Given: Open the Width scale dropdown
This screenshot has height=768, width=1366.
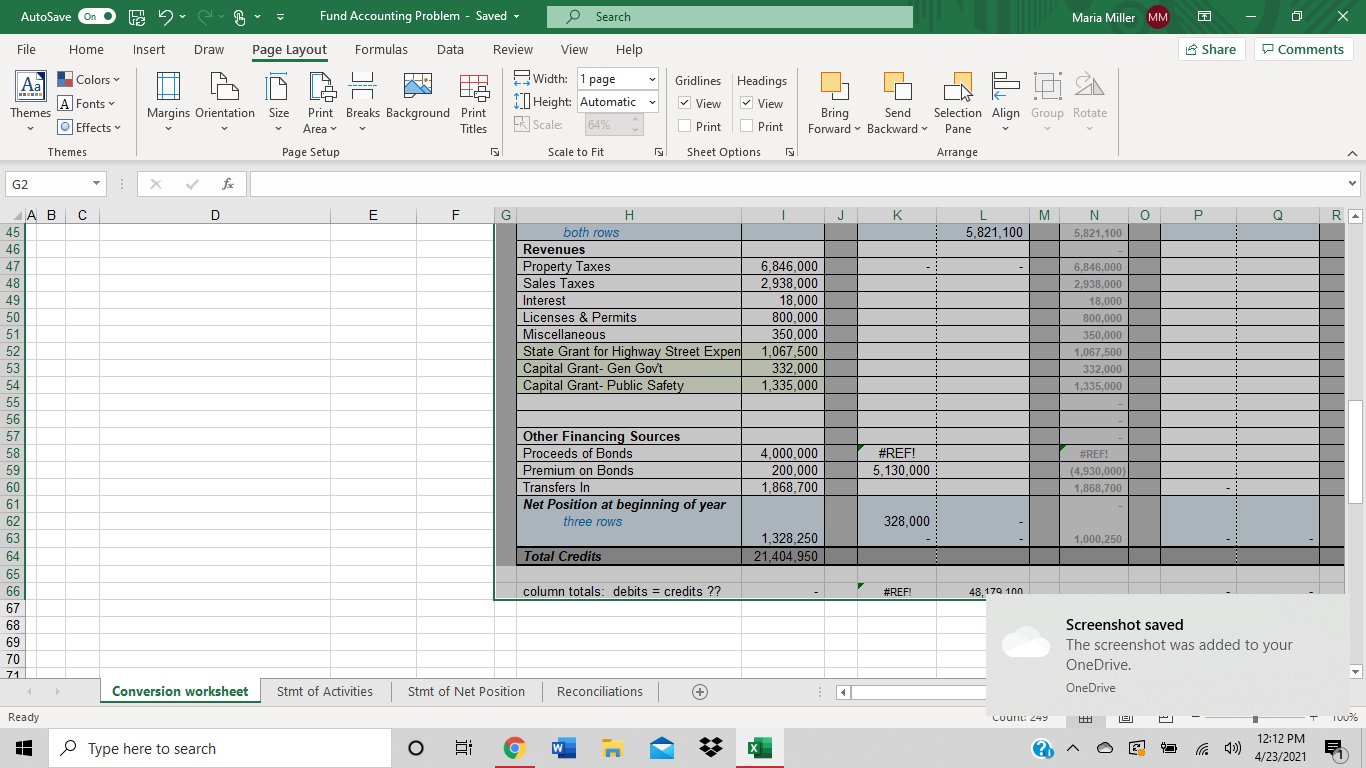Looking at the screenshot, I should coord(651,79).
